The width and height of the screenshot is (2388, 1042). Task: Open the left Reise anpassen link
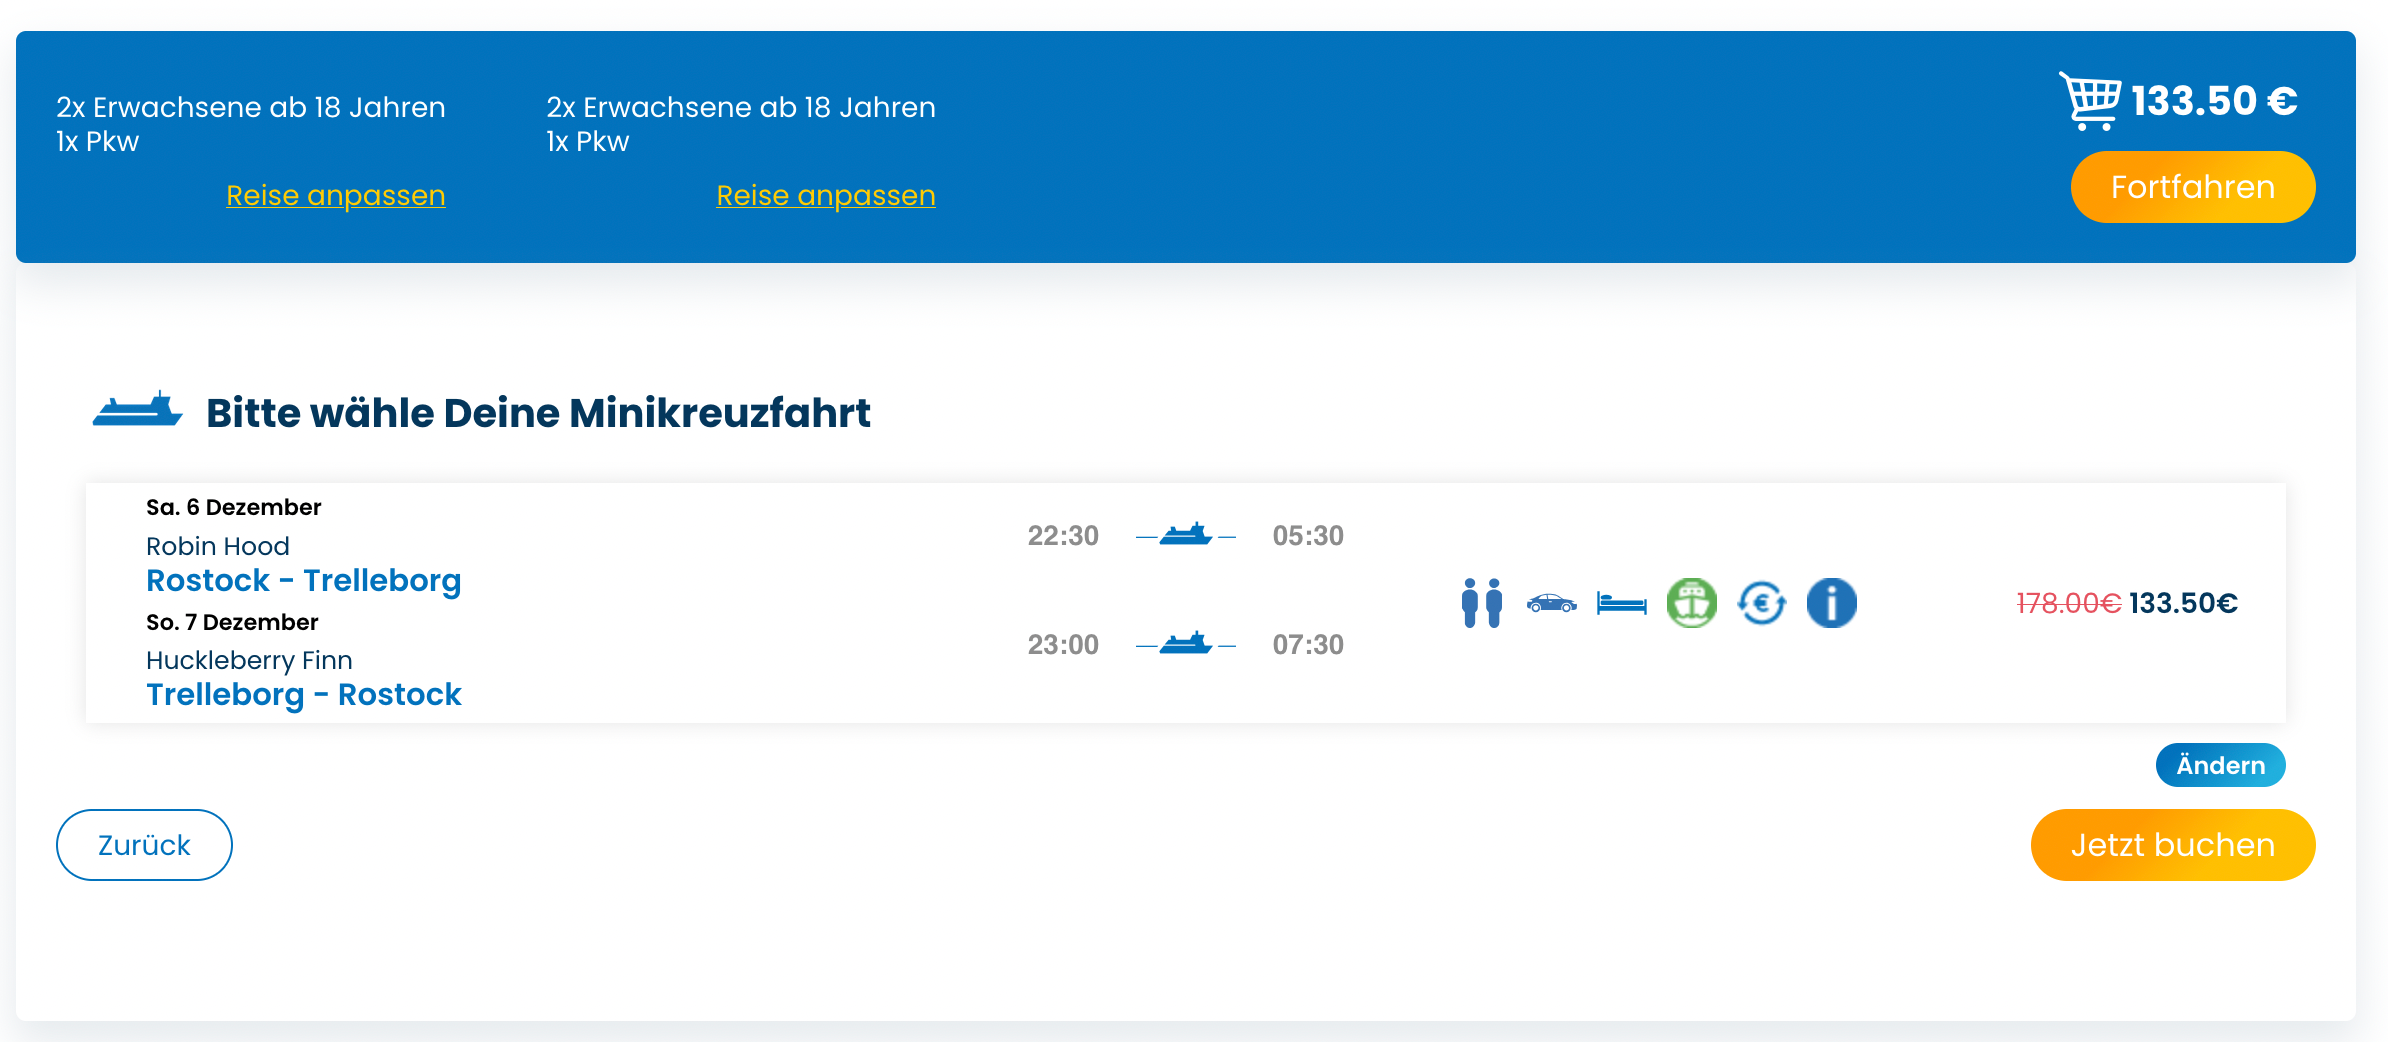click(x=336, y=195)
